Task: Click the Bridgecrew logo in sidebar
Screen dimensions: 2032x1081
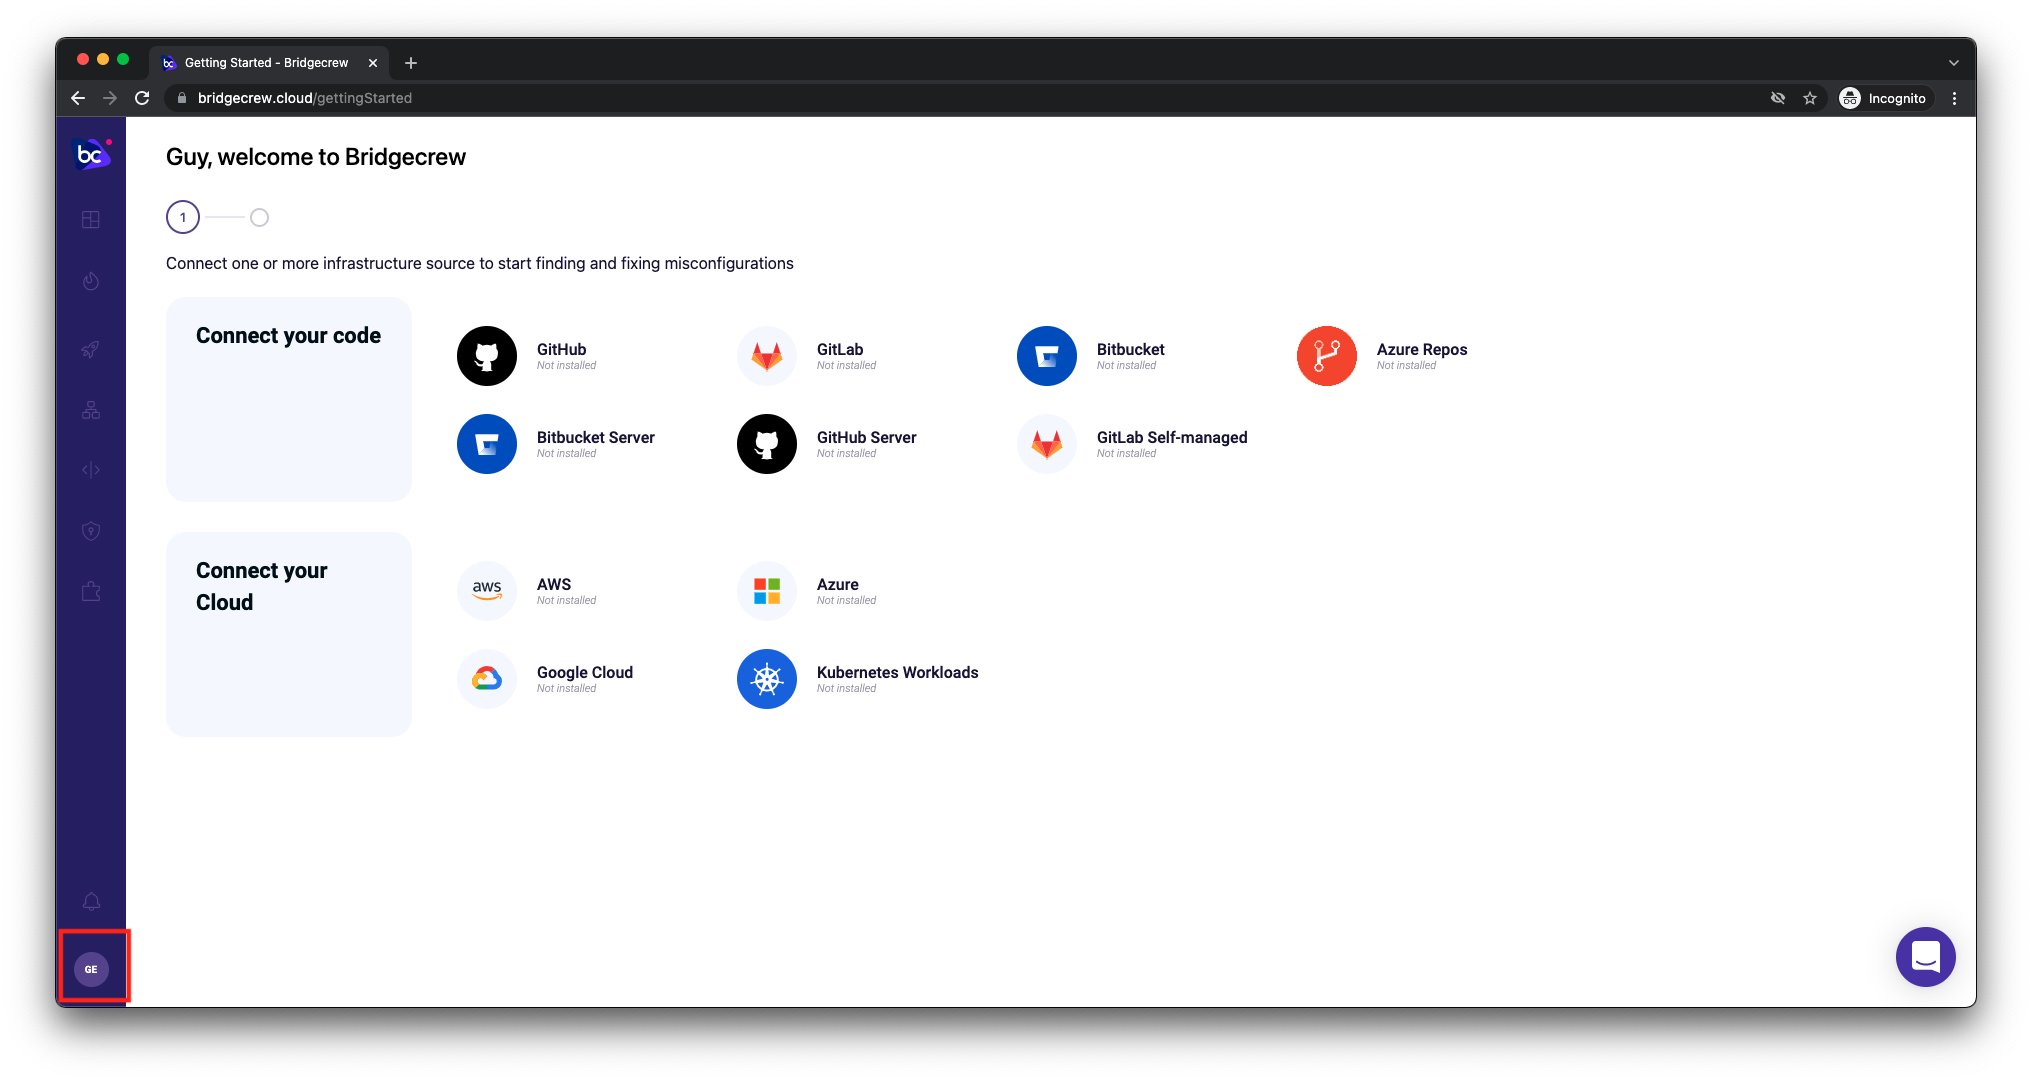Action: click(x=91, y=155)
